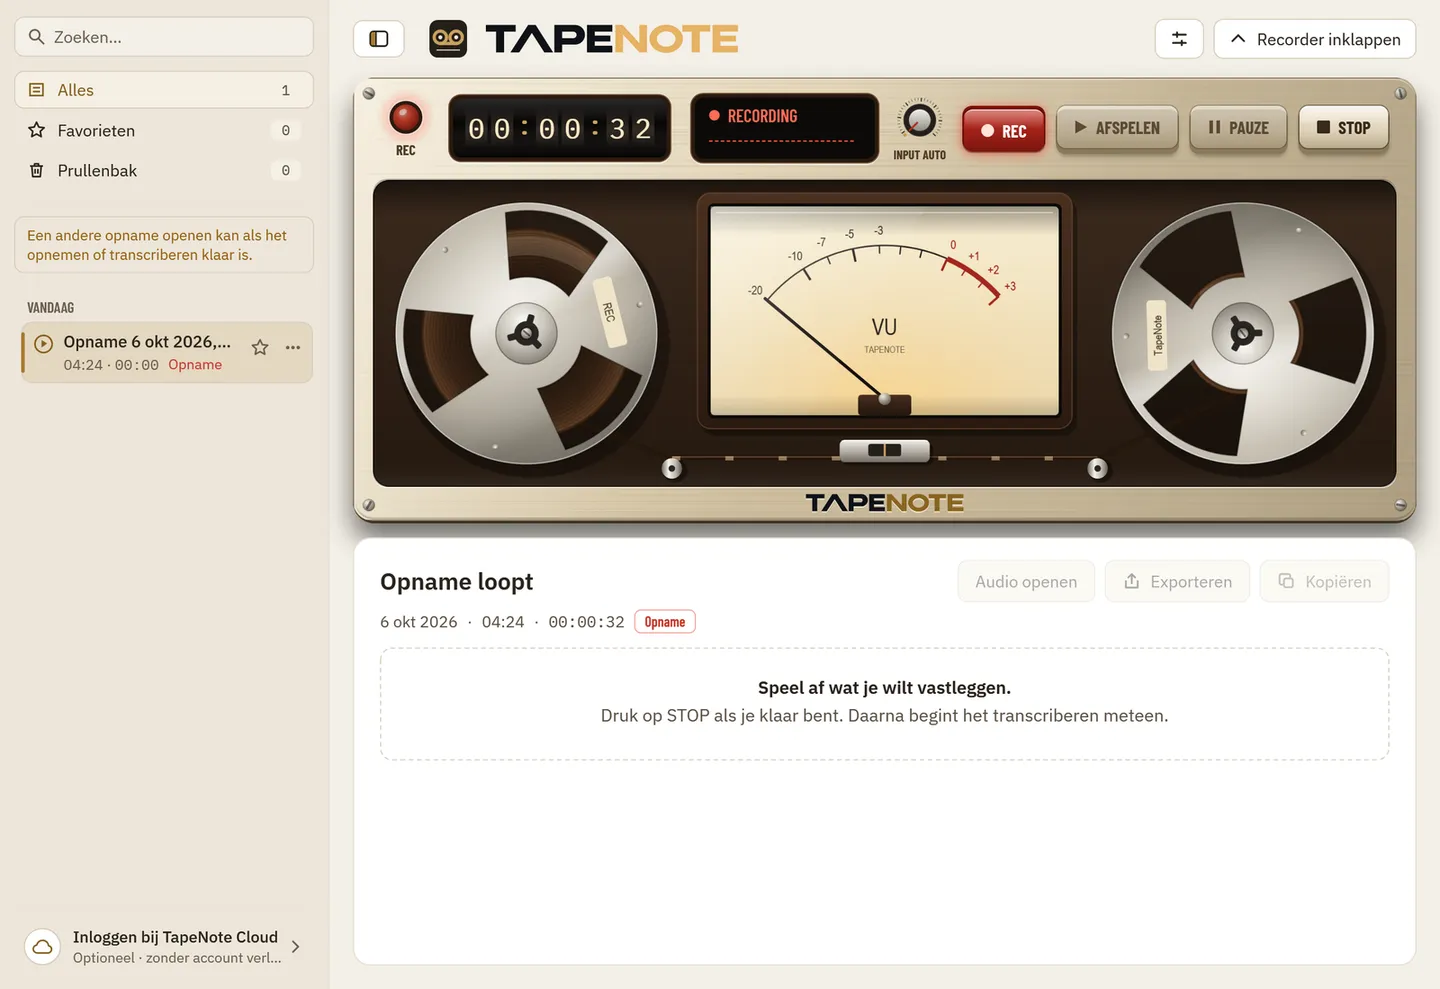1440x989 pixels.
Task: Click the red REC button
Action: tap(1003, 130)
